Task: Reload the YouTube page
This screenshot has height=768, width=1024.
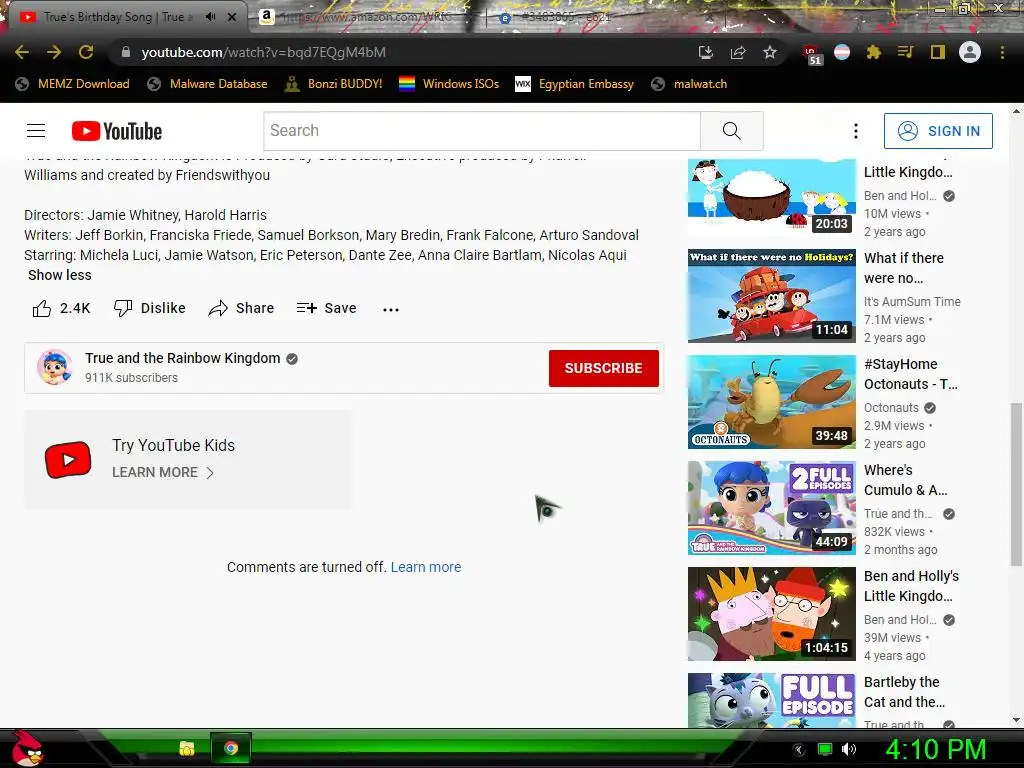Action: click(86, 52)
